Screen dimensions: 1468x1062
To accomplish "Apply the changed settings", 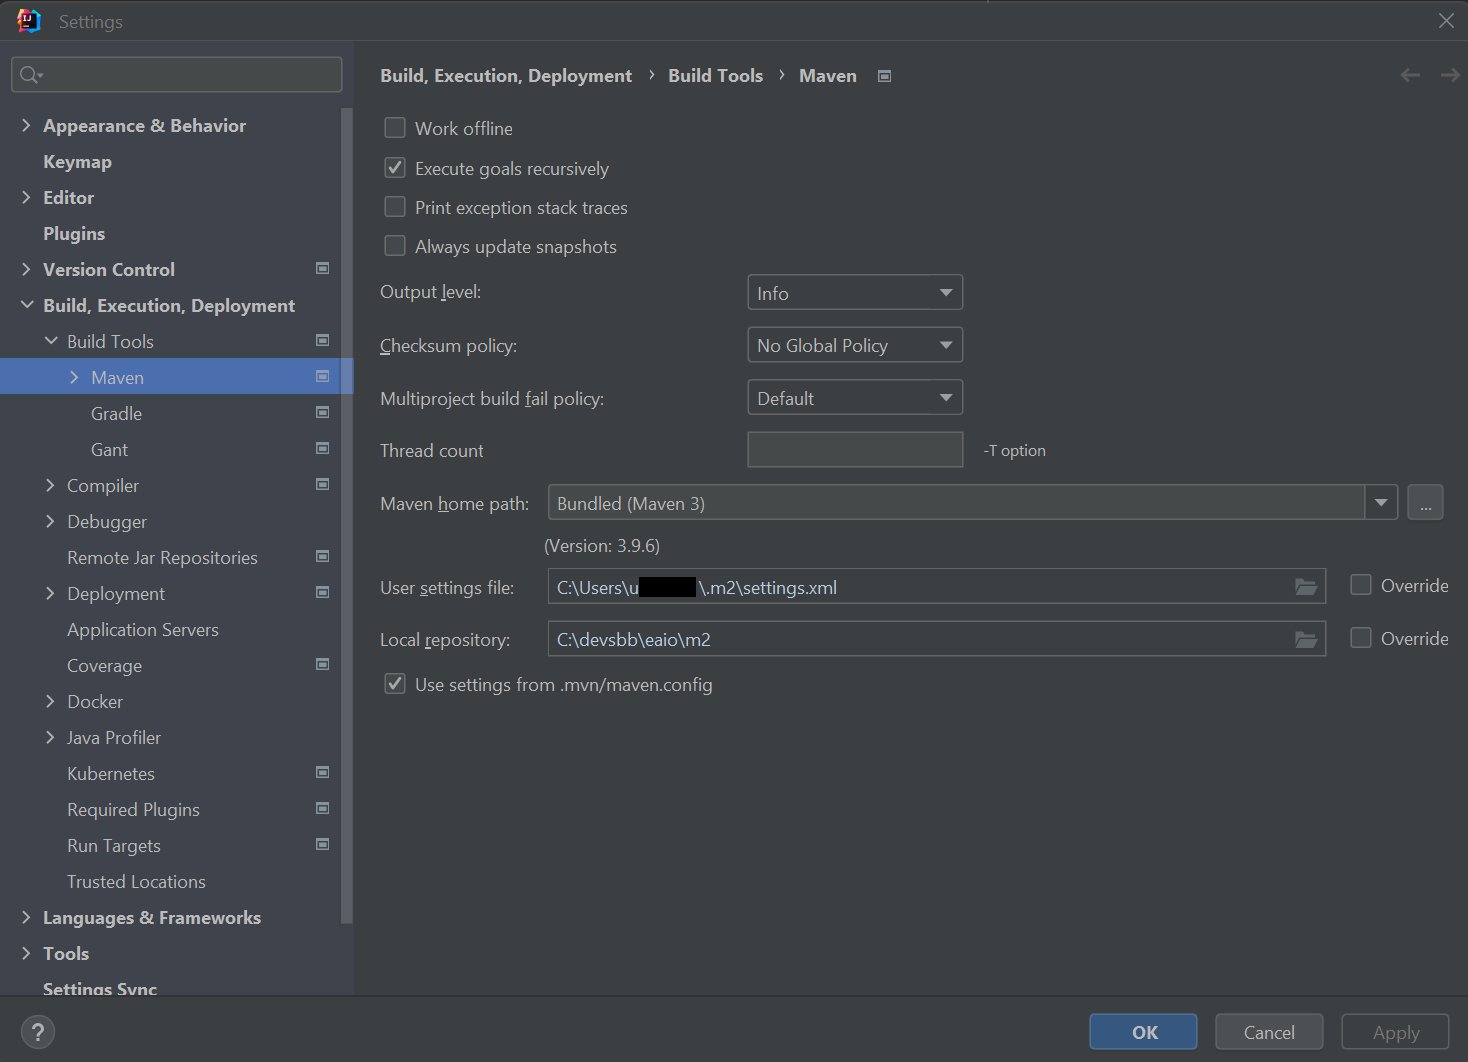I will point(1394,1031).
